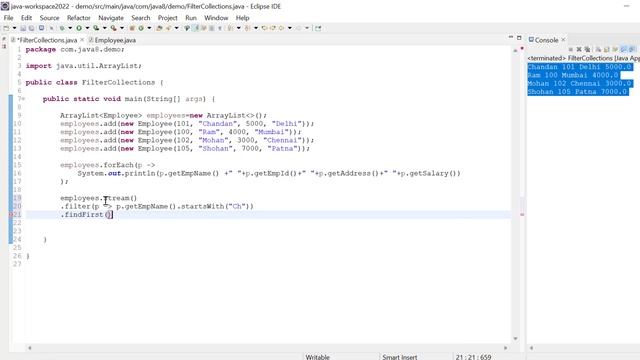The height and width of the screenshot is (360, 640).
Task: Toggle Console Word Wrap
Action: tap(615, 50)
